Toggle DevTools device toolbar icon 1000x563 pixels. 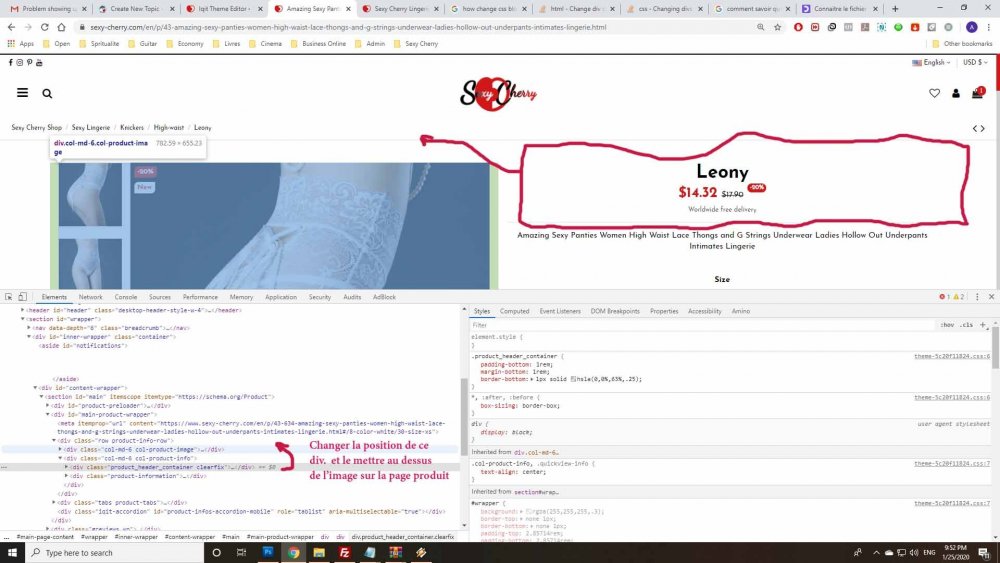pyautogui.click(x=22, y=297)
